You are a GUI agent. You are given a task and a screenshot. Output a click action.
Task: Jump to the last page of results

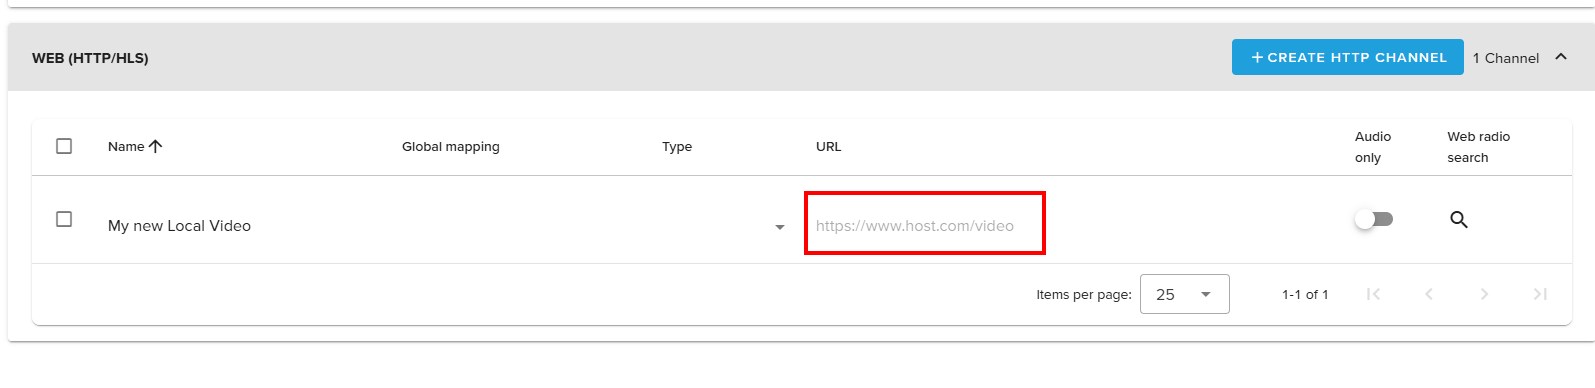[x=1540, y=294]
